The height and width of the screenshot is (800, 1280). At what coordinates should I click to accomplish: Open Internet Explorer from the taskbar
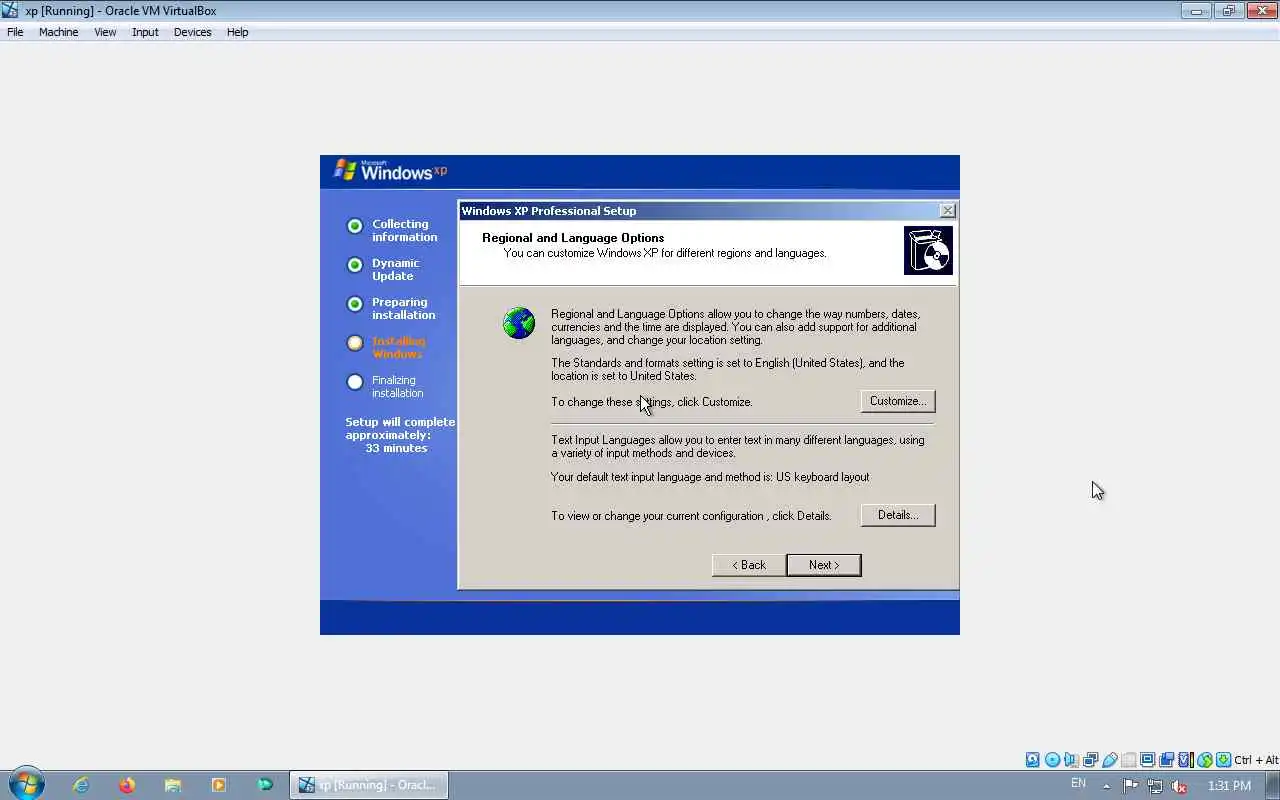[81, 785]
